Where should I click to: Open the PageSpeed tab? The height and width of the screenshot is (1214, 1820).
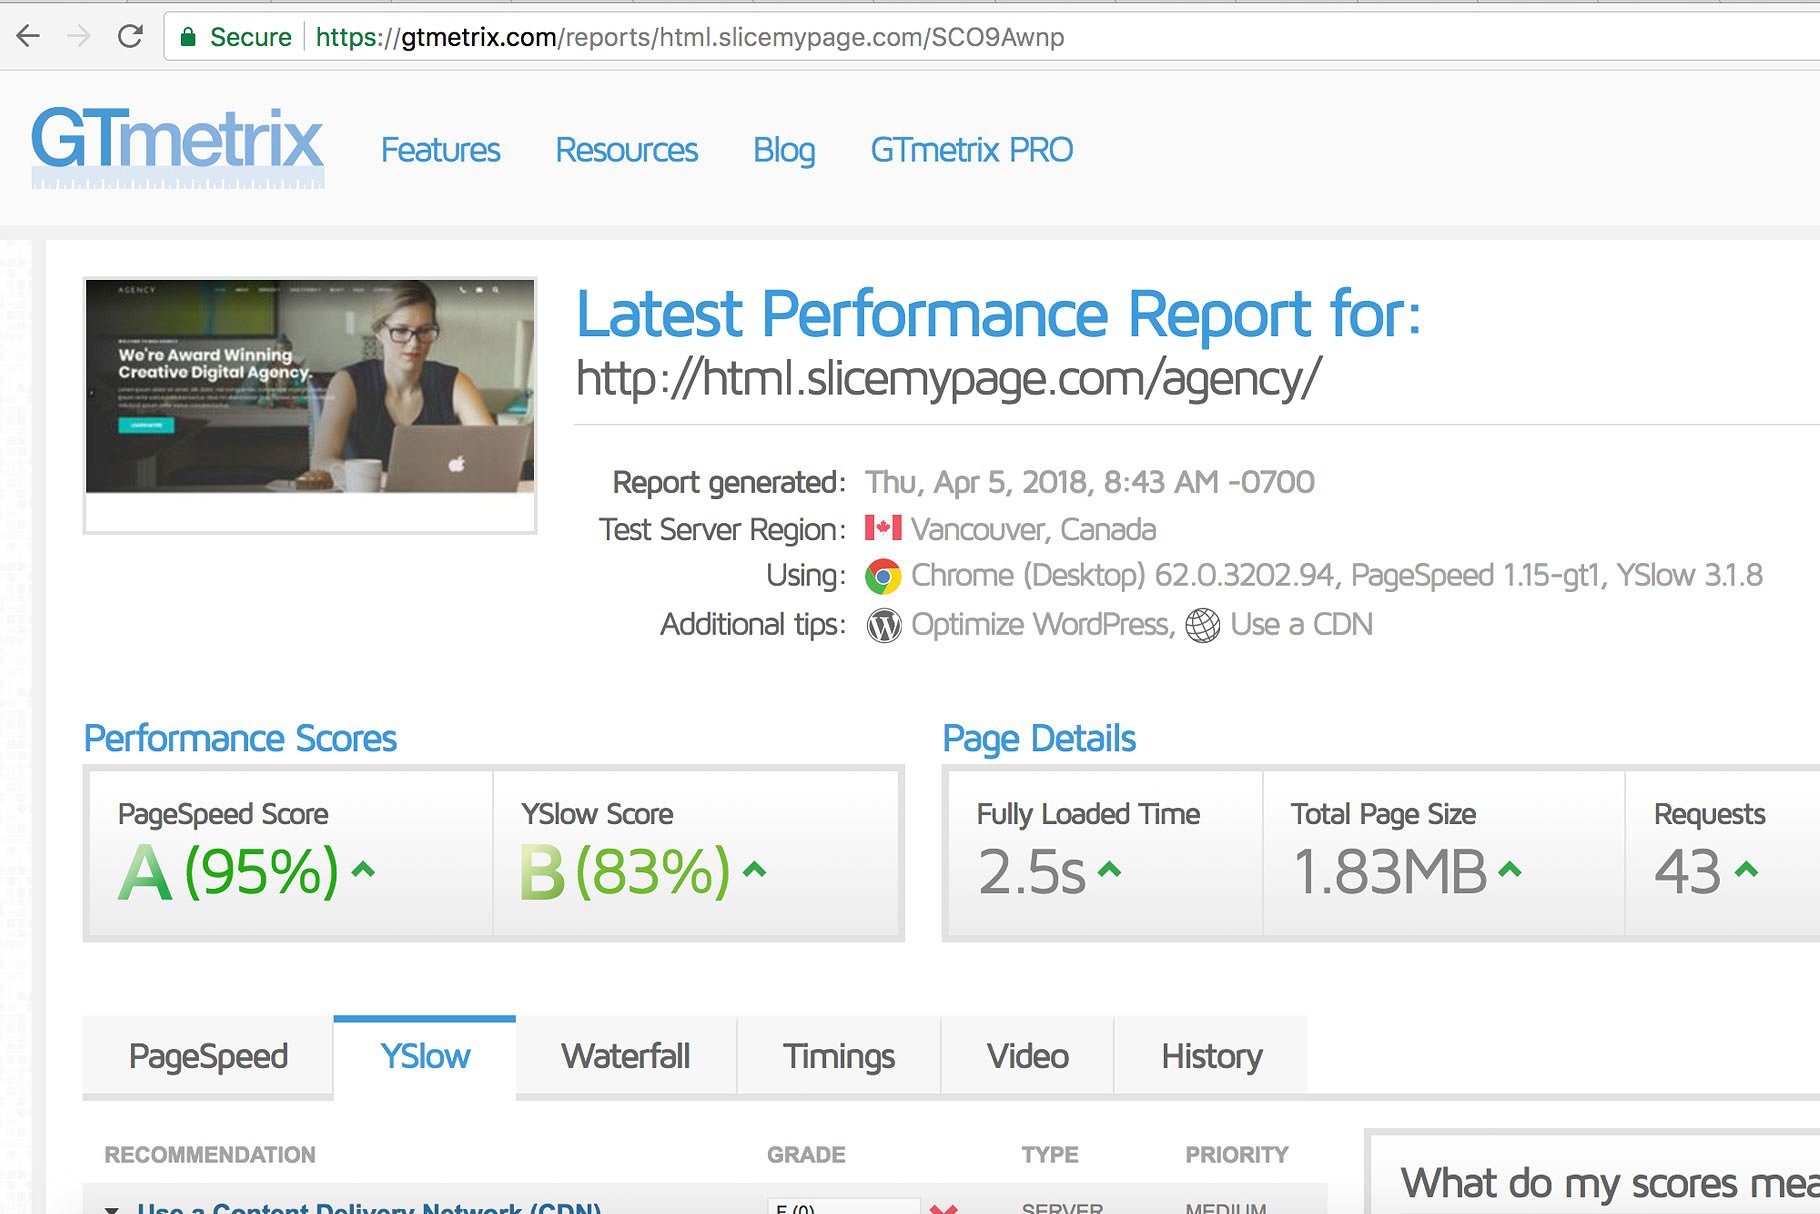point(208,1056)
